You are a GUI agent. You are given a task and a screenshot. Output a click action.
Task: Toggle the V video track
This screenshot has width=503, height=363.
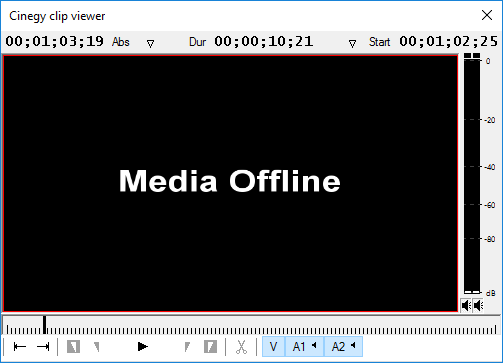coord(273,347)
